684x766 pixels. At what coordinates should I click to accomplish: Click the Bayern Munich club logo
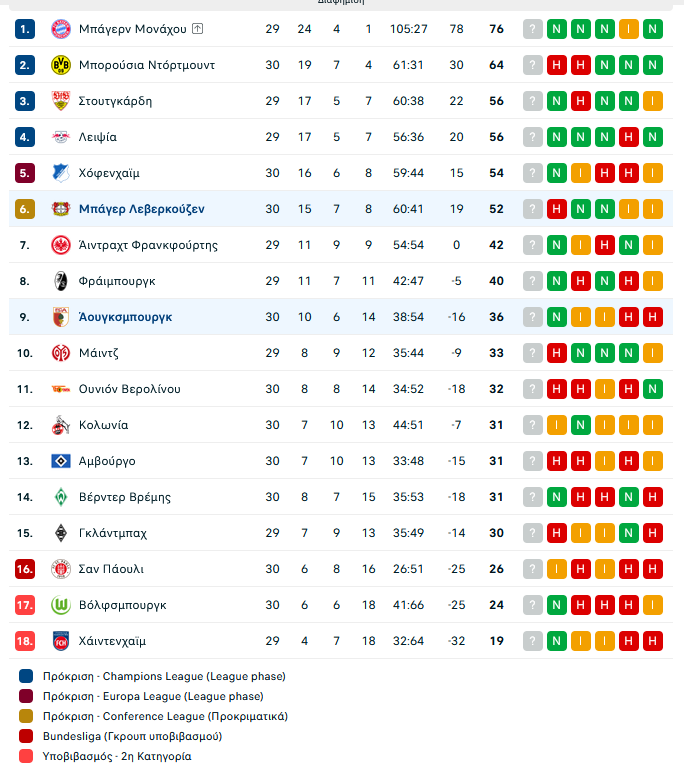tap(61, 29)
